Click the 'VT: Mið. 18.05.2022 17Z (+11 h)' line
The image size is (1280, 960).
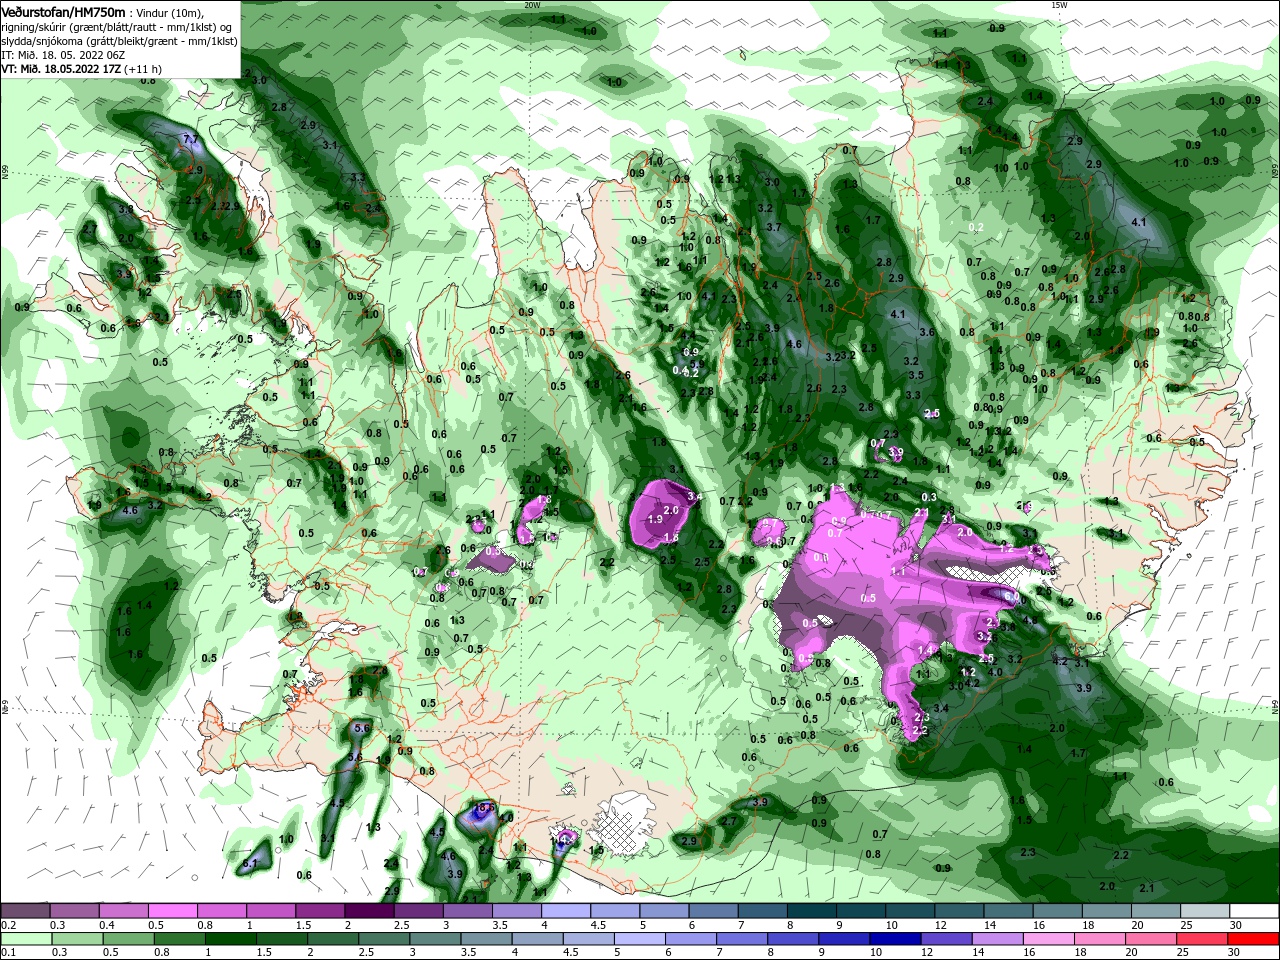[x=81, y=69]
